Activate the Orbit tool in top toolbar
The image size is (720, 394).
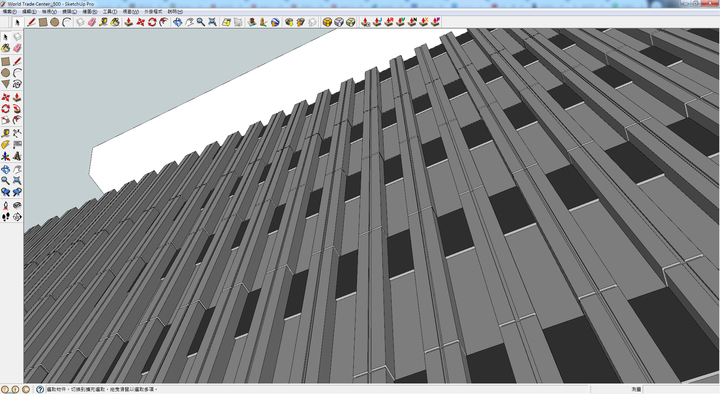click(178, 22)
